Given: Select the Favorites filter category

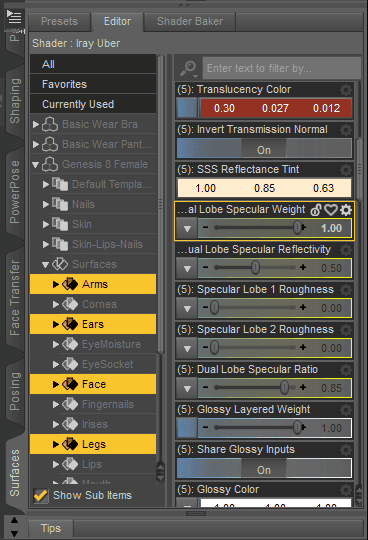Looking at the screenshot, I should click(x=93, y=84).
